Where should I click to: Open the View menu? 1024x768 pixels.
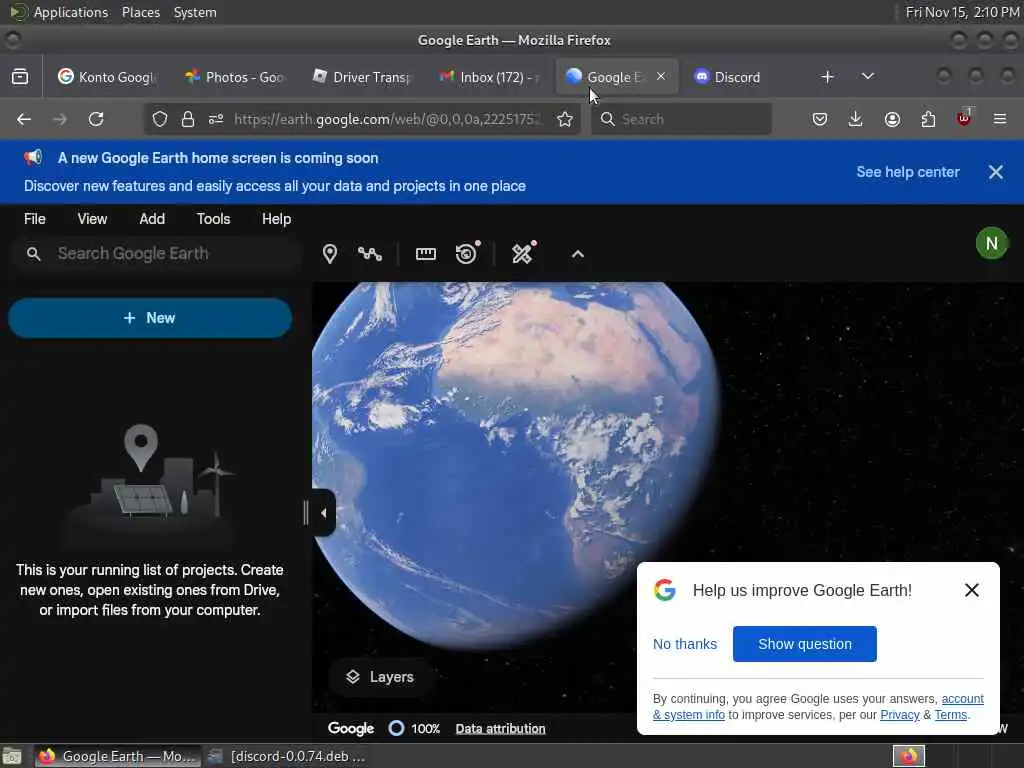pyautogui.click(x=92, y=219)
